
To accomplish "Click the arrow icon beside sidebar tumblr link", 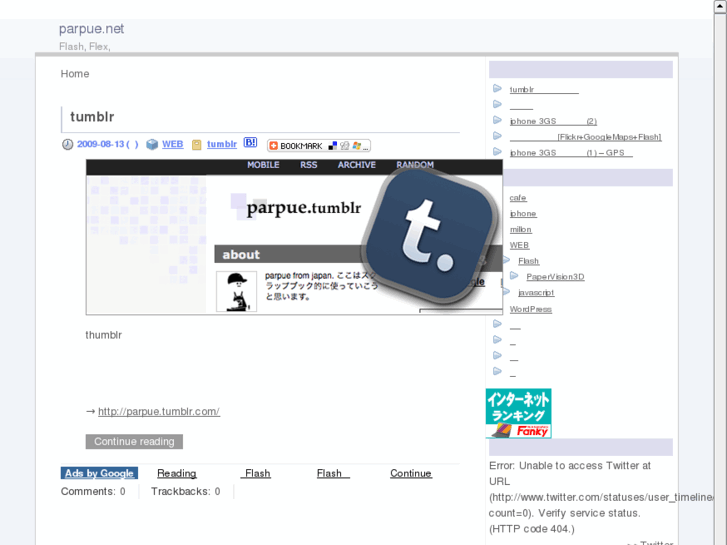I will click(497, 88).
